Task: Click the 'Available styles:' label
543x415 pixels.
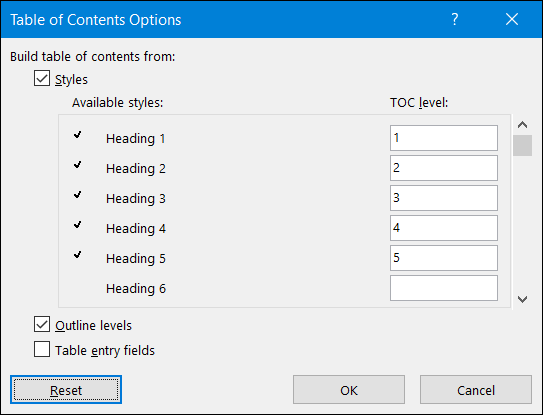Action: click(117, 103)
